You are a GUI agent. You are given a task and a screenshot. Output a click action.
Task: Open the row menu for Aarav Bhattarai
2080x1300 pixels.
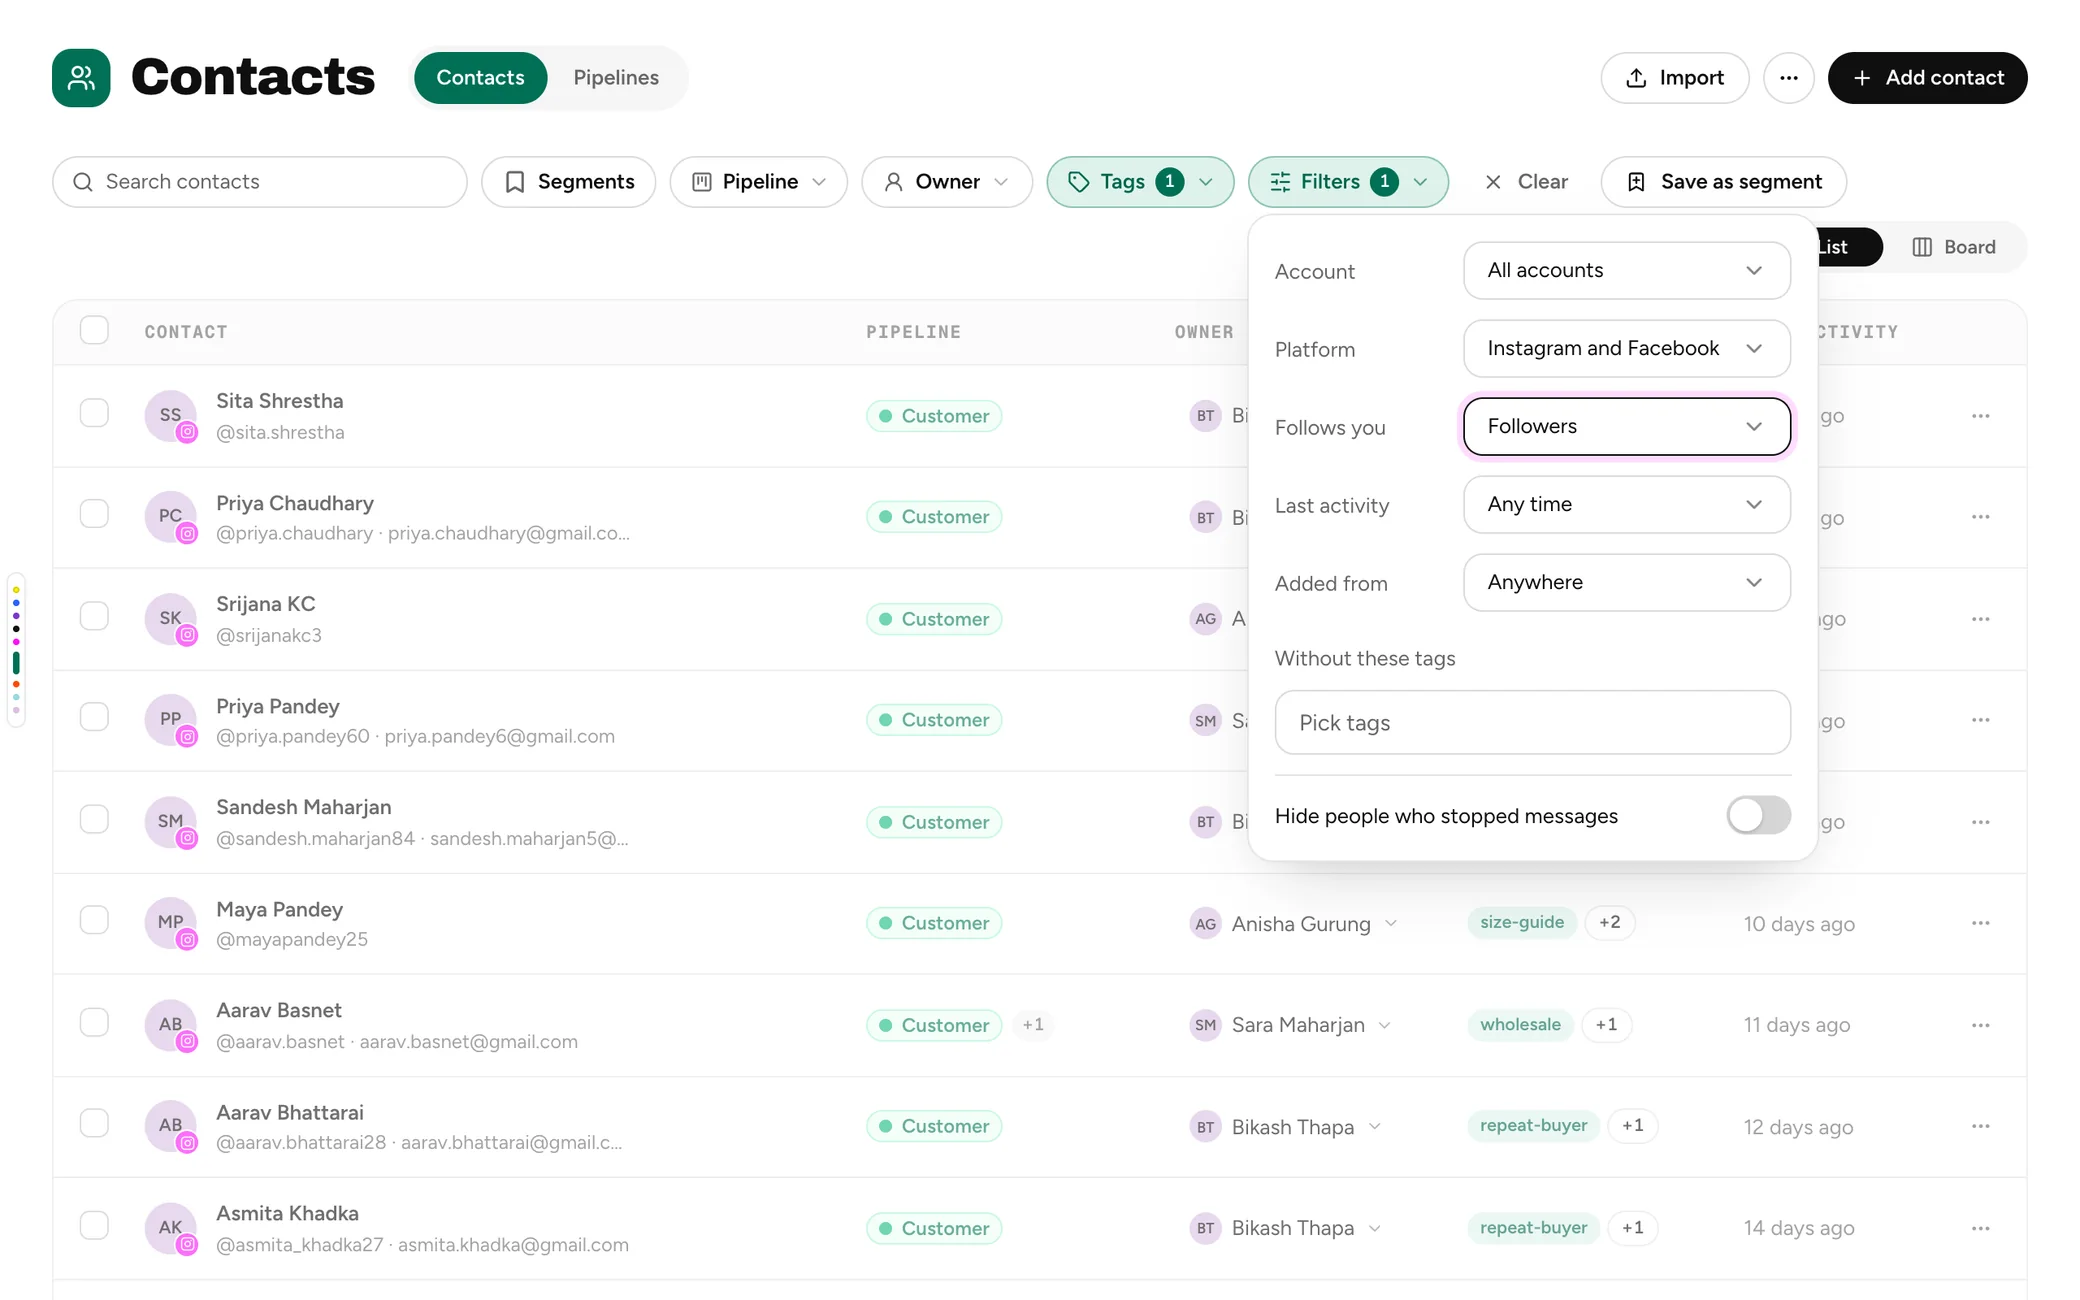pos(1980,1126)
